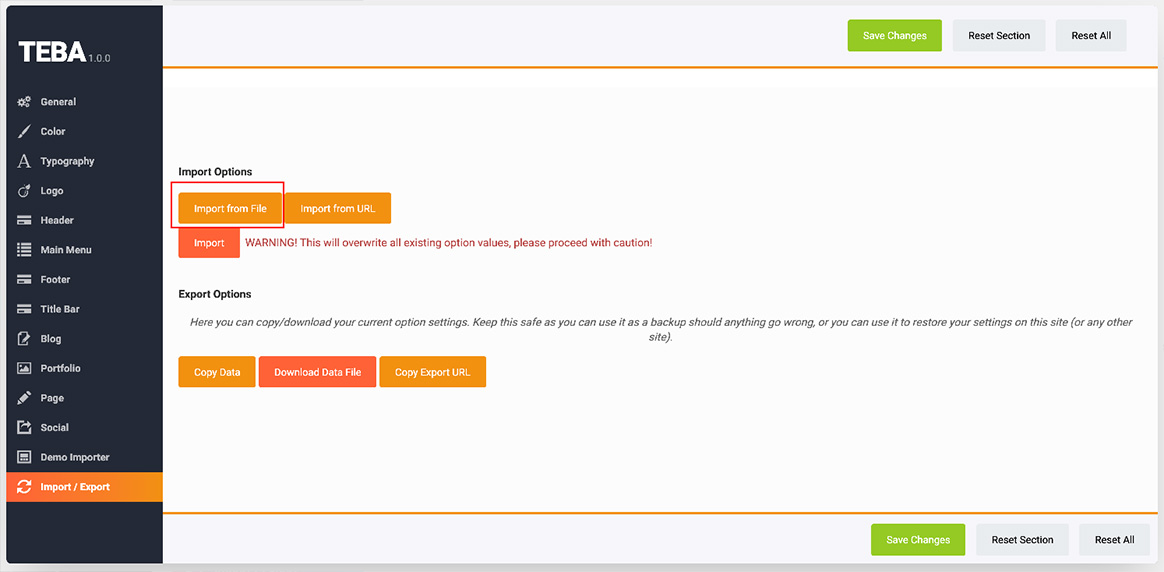Open the Footer section
The image size is (1164, 572).
84,280
